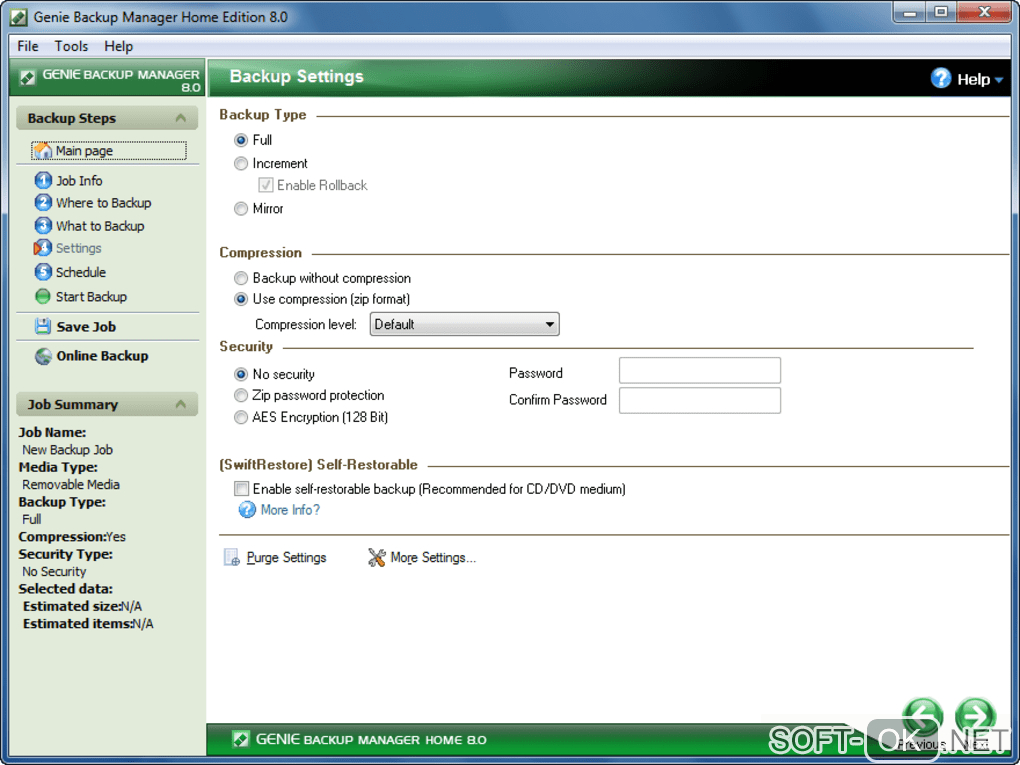Click the Main page home icon
Screen dimensions: 1020x765
coord(43,150)
